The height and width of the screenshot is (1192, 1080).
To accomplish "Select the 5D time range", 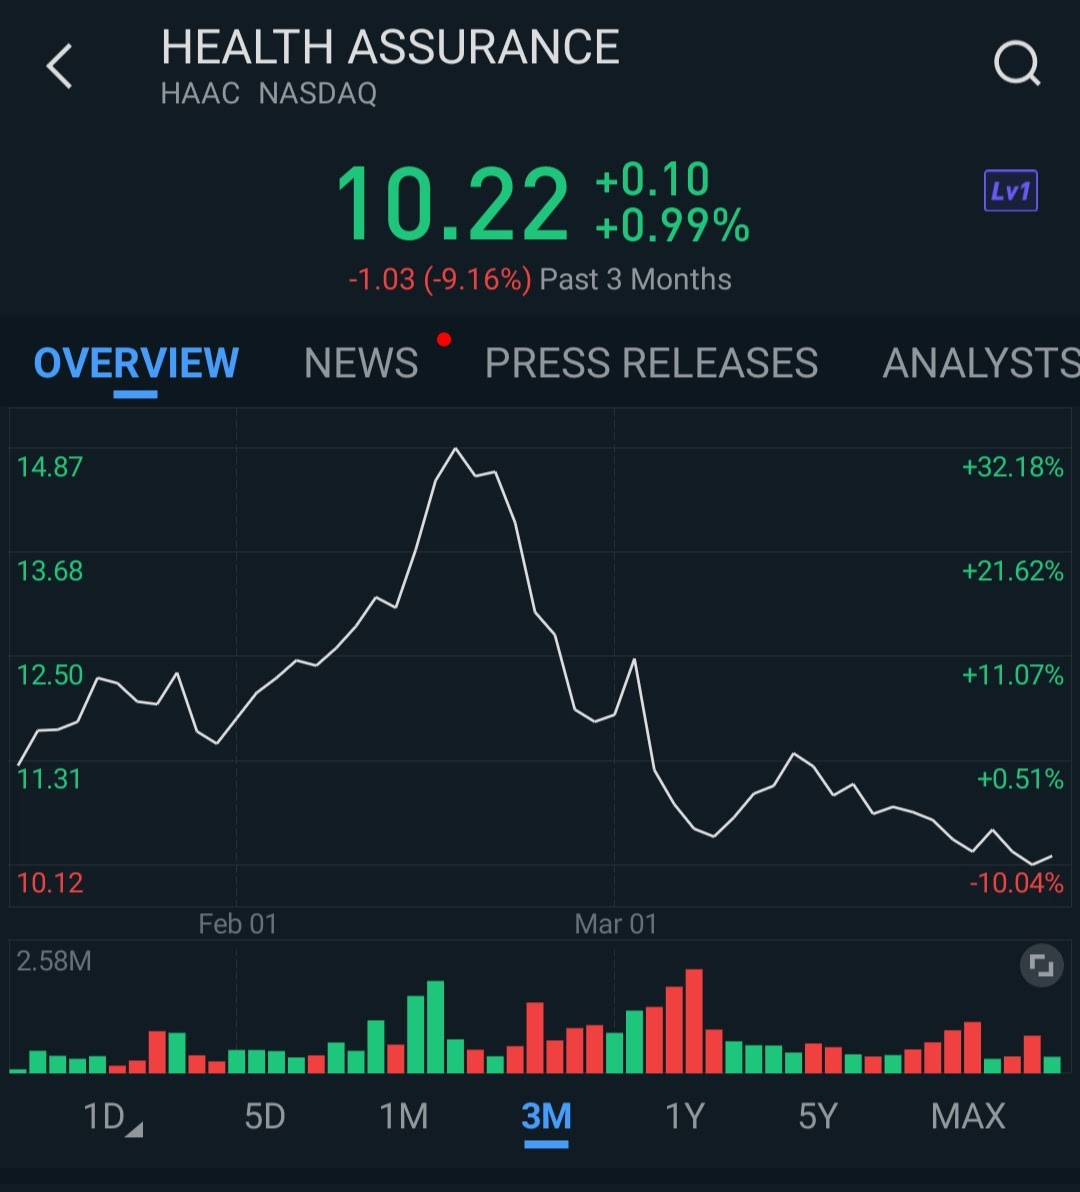I will [x=264, y=1117].
